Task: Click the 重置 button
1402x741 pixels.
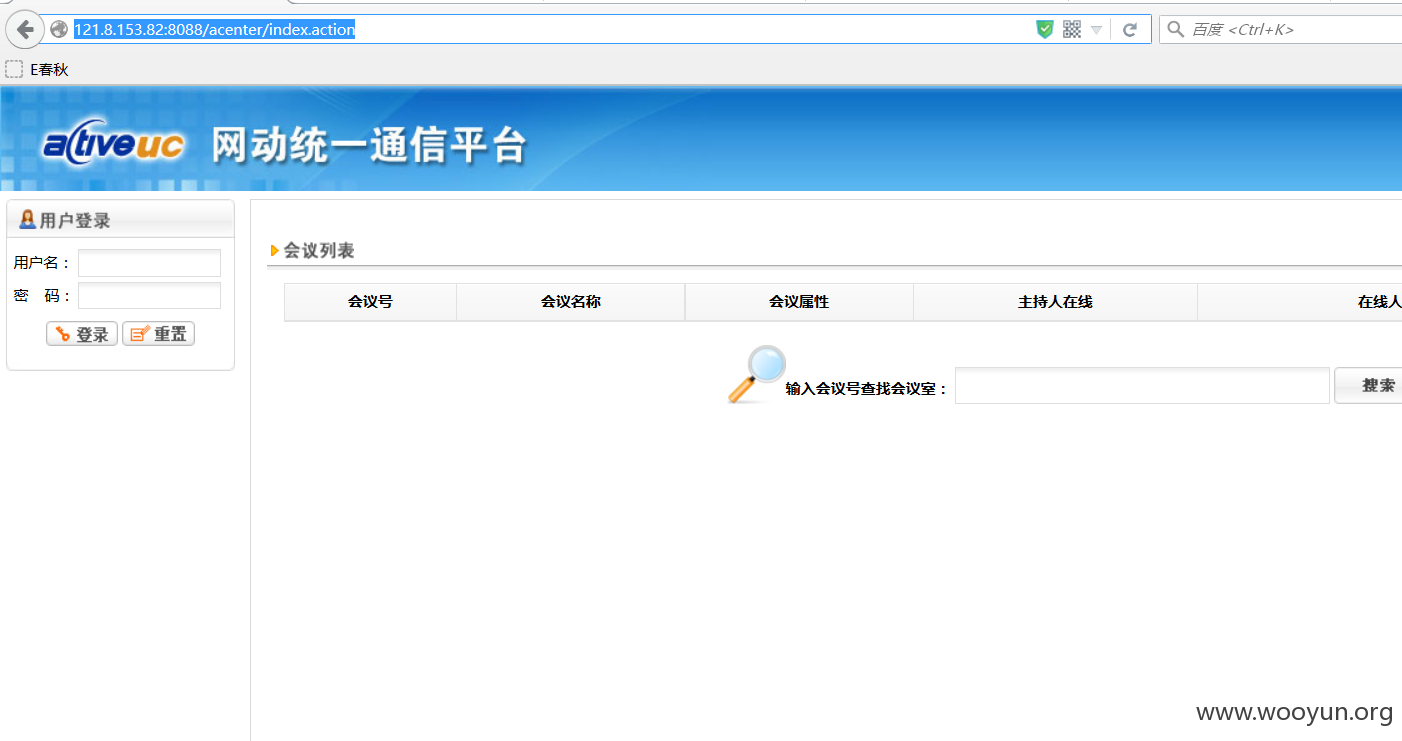Action: [x=158, y=334]
